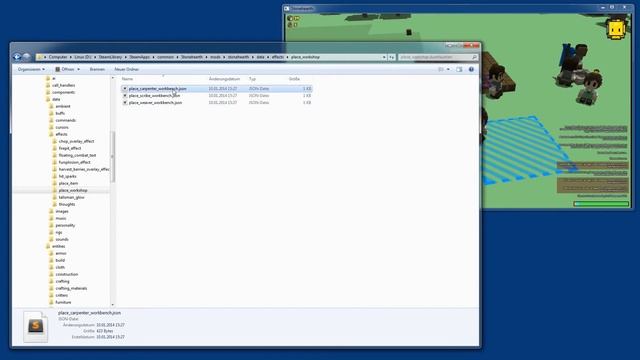Click the folder icon beside entities
The image size is (640, 360).
tap(48, 246)
